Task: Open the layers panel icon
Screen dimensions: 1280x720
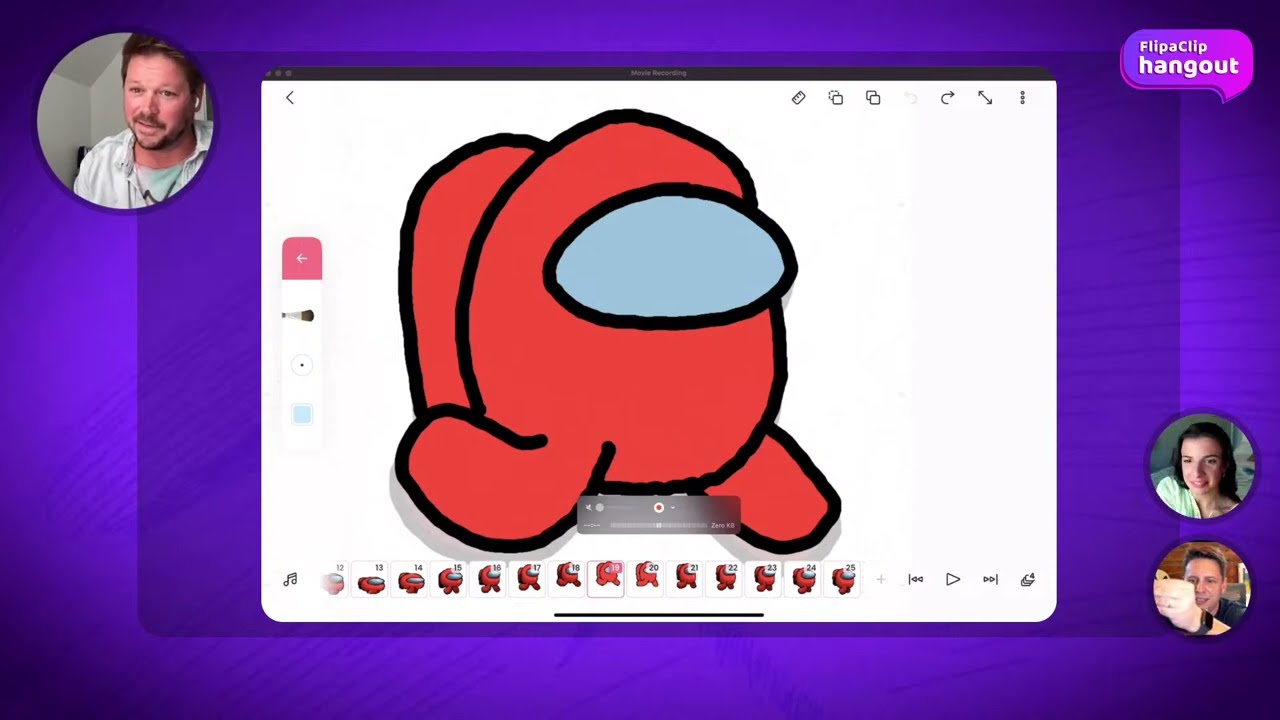Action: [1027, 579]
